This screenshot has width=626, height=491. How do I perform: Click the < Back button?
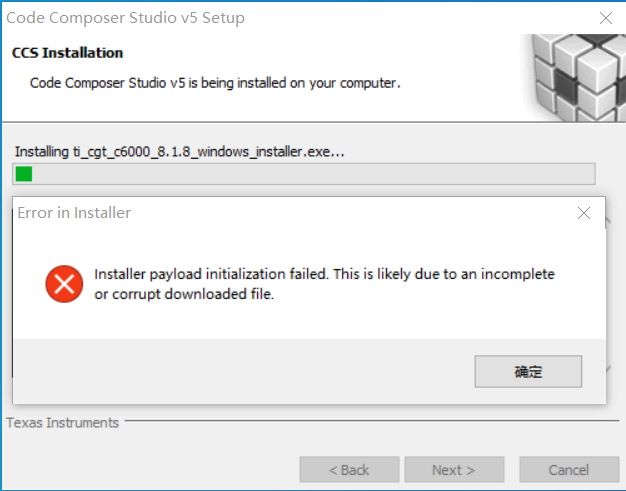tap(349, 469)
